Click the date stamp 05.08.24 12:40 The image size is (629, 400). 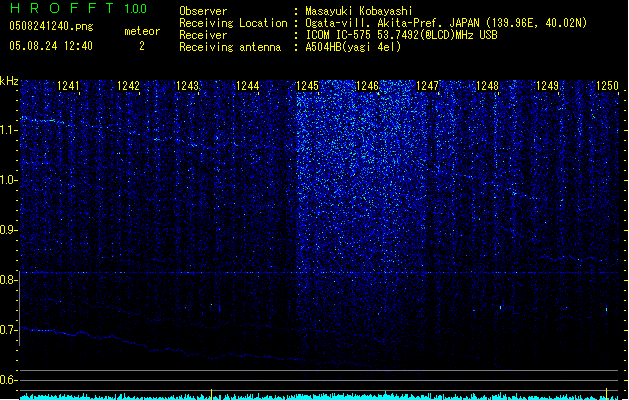tap(51, 46)
